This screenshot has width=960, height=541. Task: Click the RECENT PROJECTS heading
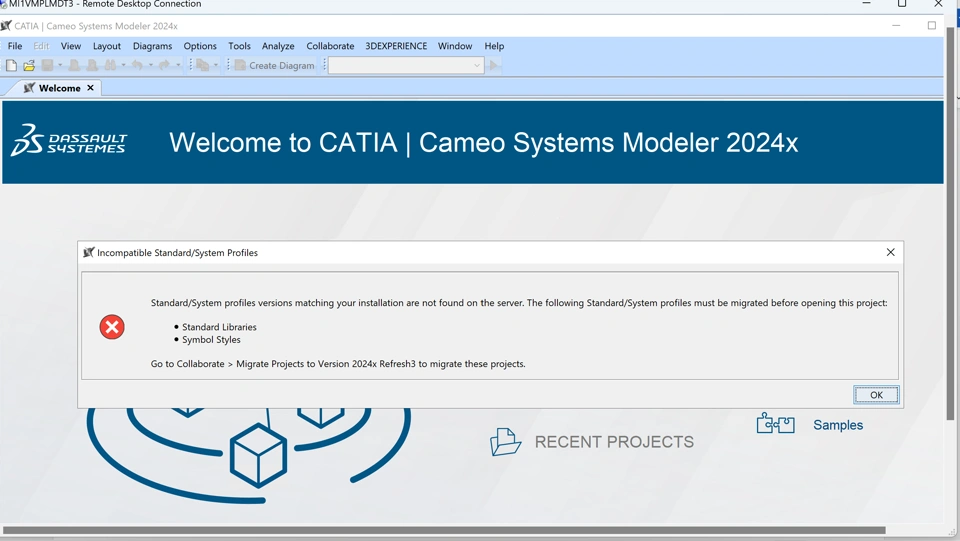point(614,442)
